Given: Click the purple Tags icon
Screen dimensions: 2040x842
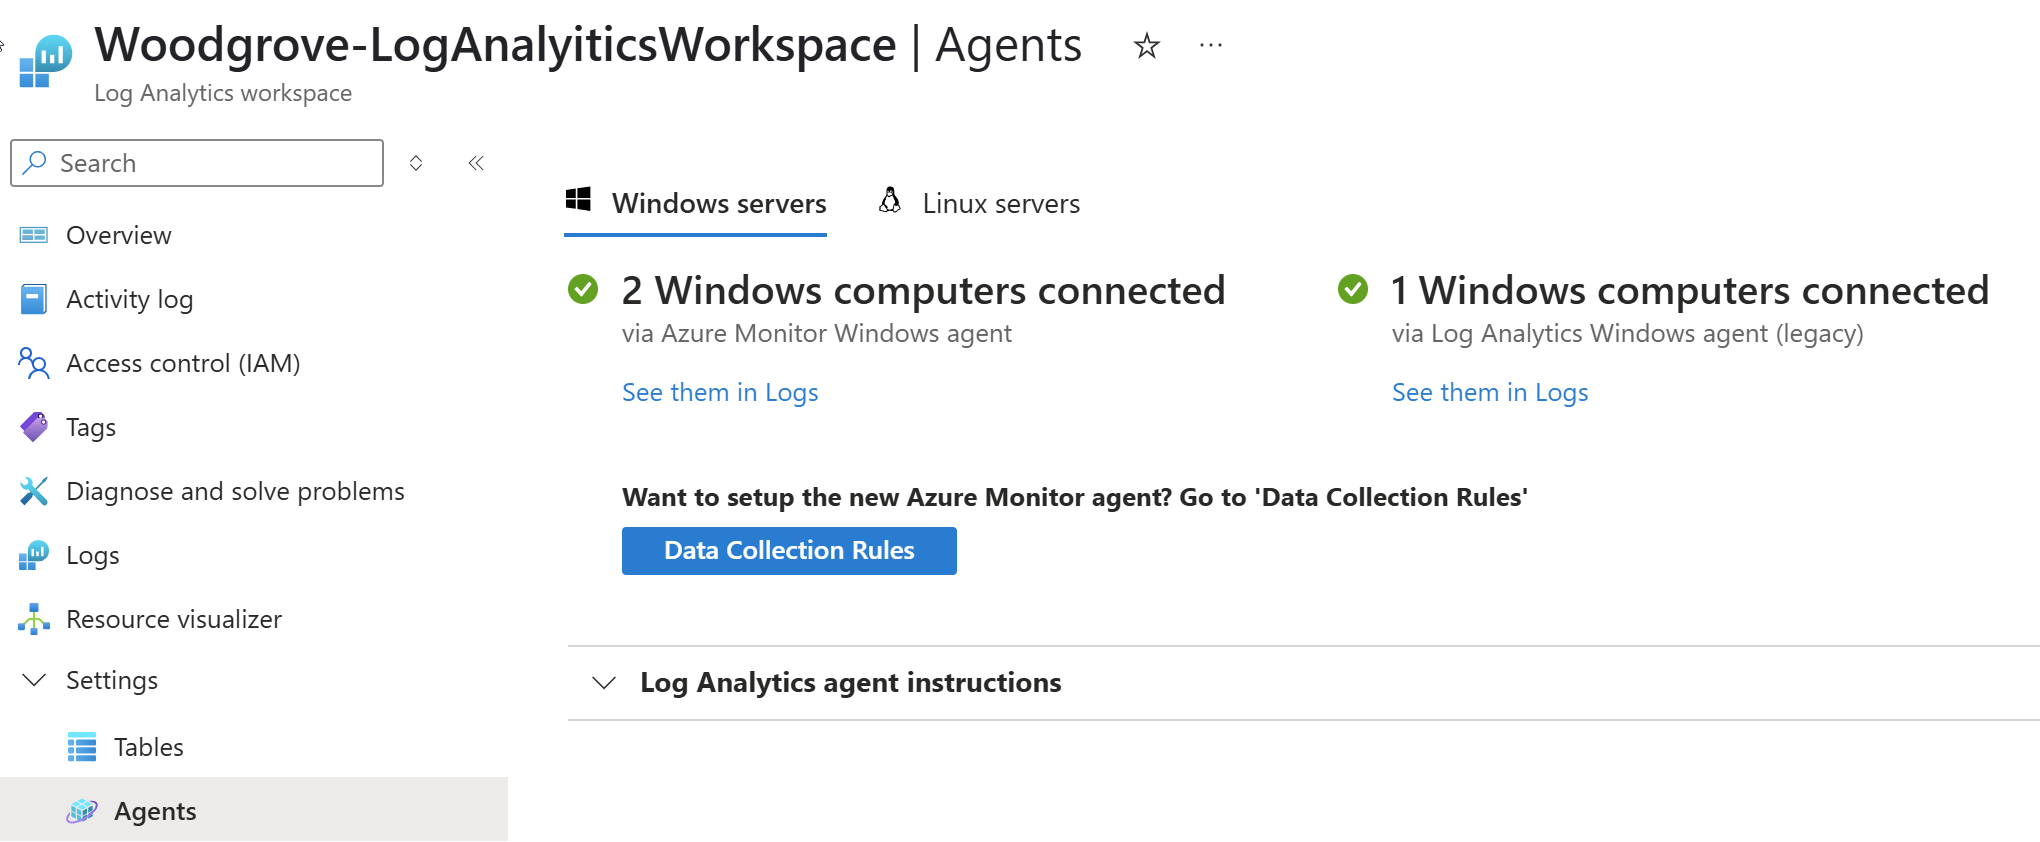Looking at the screenshot, I should pos(34,427).
